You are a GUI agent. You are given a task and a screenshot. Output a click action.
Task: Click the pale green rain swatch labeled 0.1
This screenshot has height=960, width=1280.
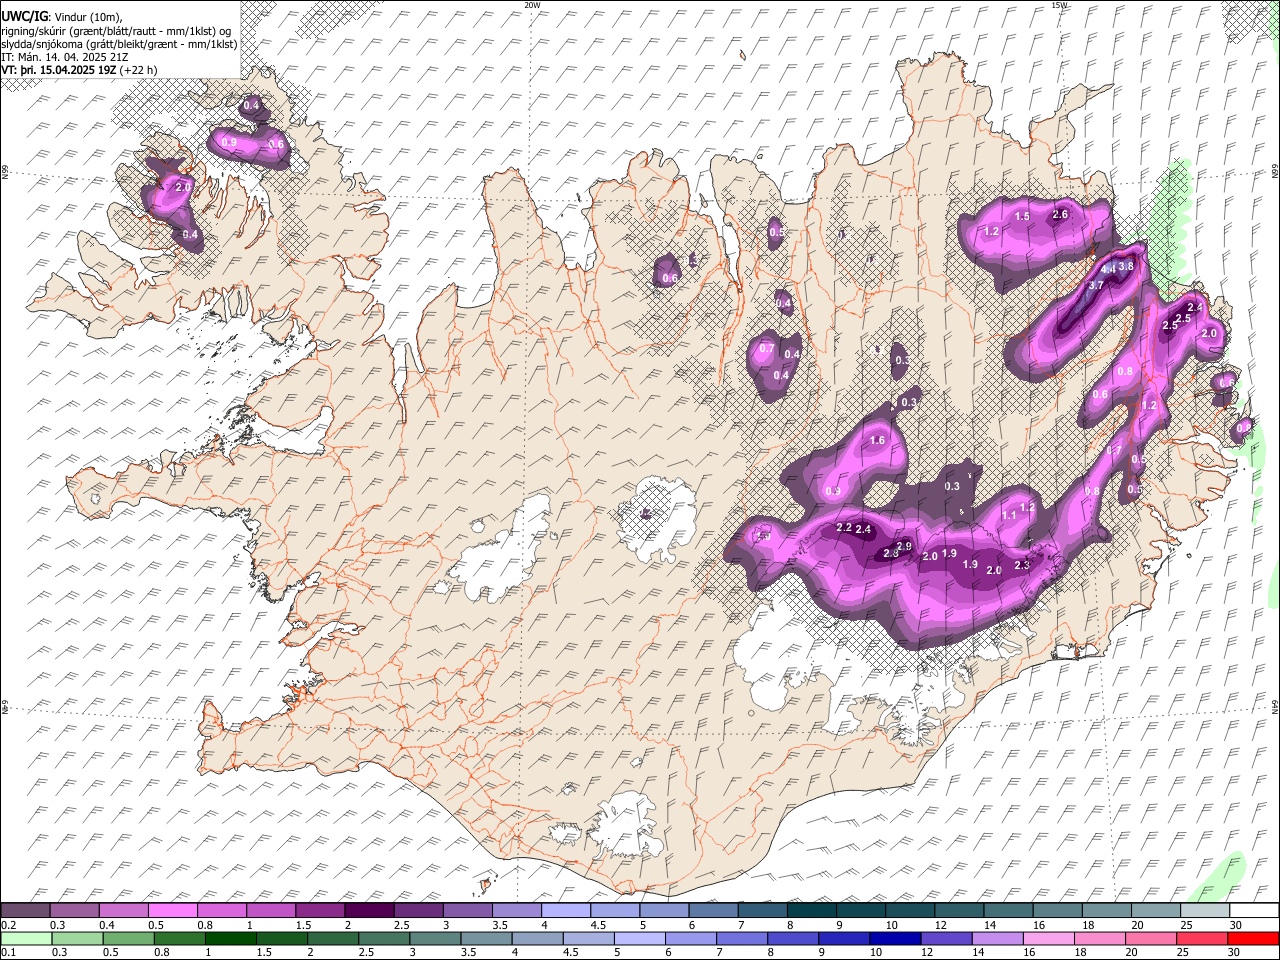(28, 938)
